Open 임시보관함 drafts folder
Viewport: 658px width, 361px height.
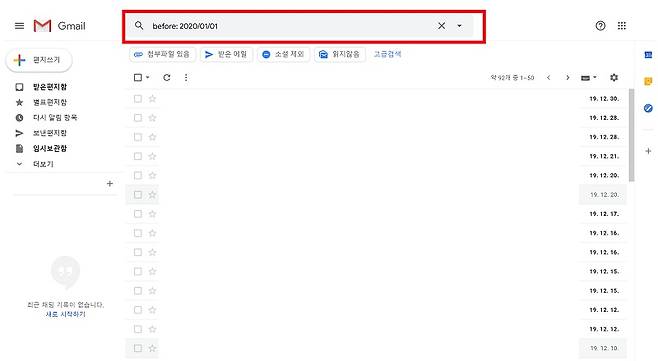50,149
